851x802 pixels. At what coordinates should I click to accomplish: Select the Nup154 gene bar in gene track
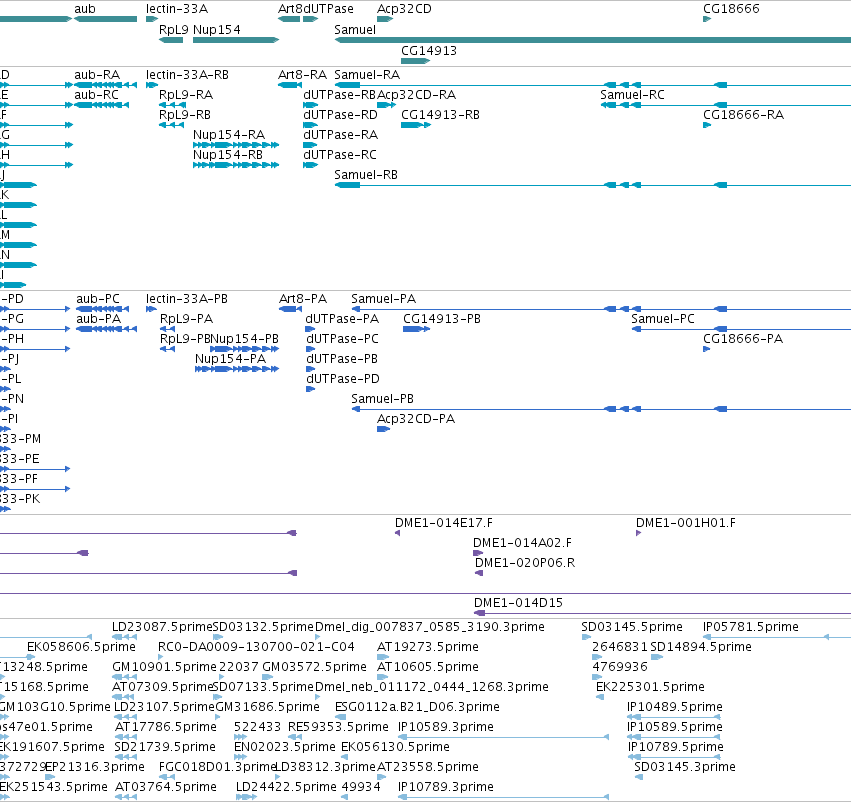coord(236,40)
